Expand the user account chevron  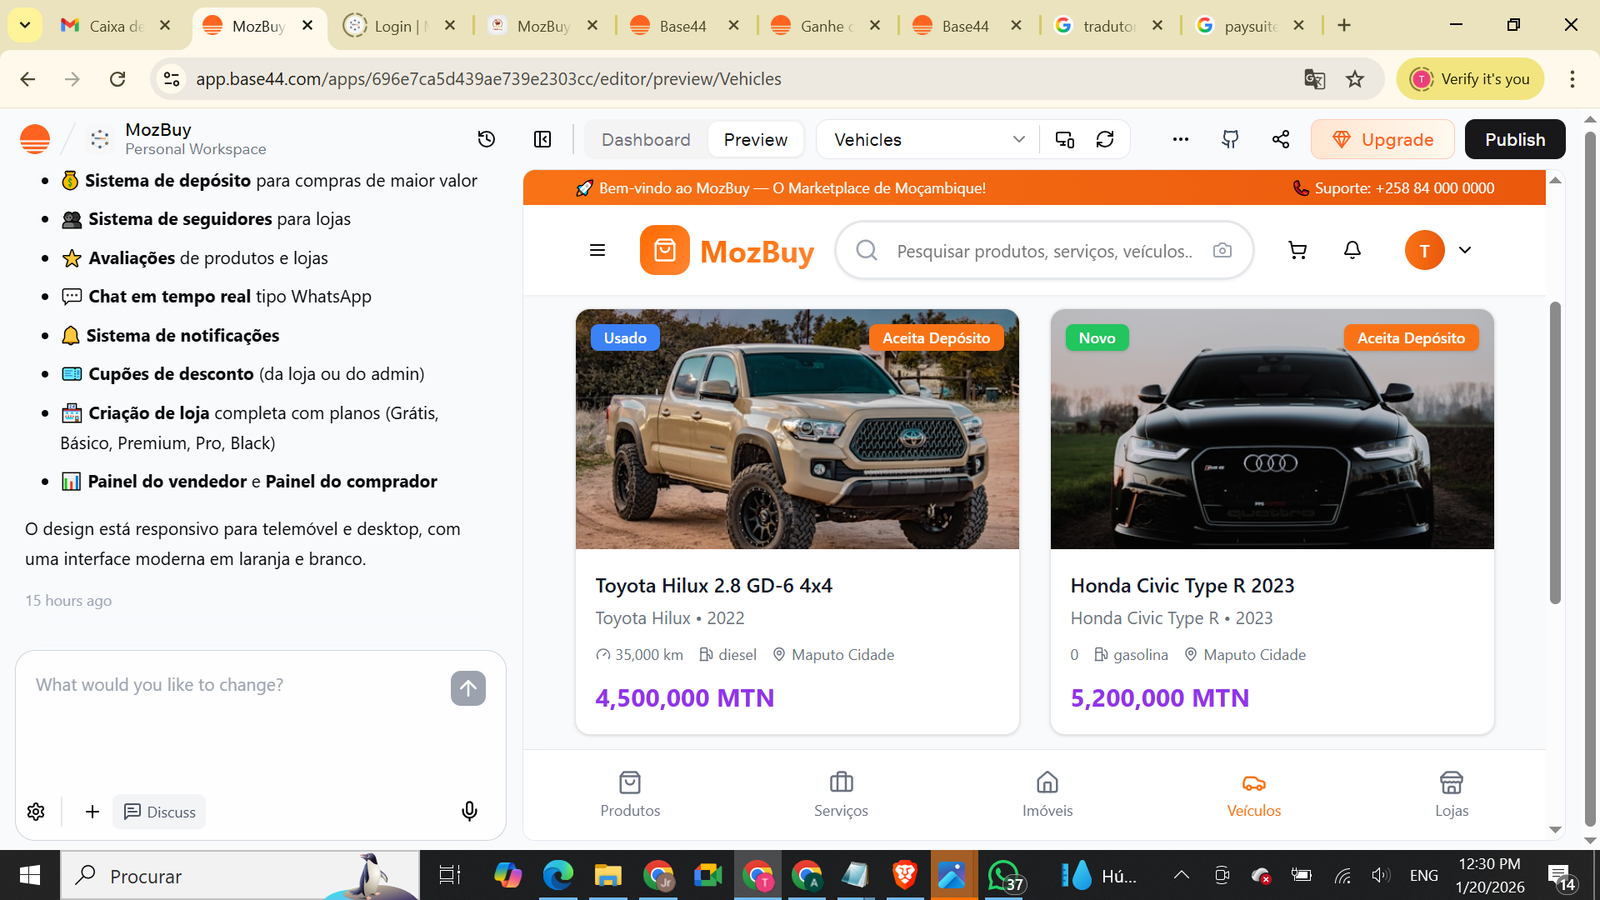click(1465, 250)
